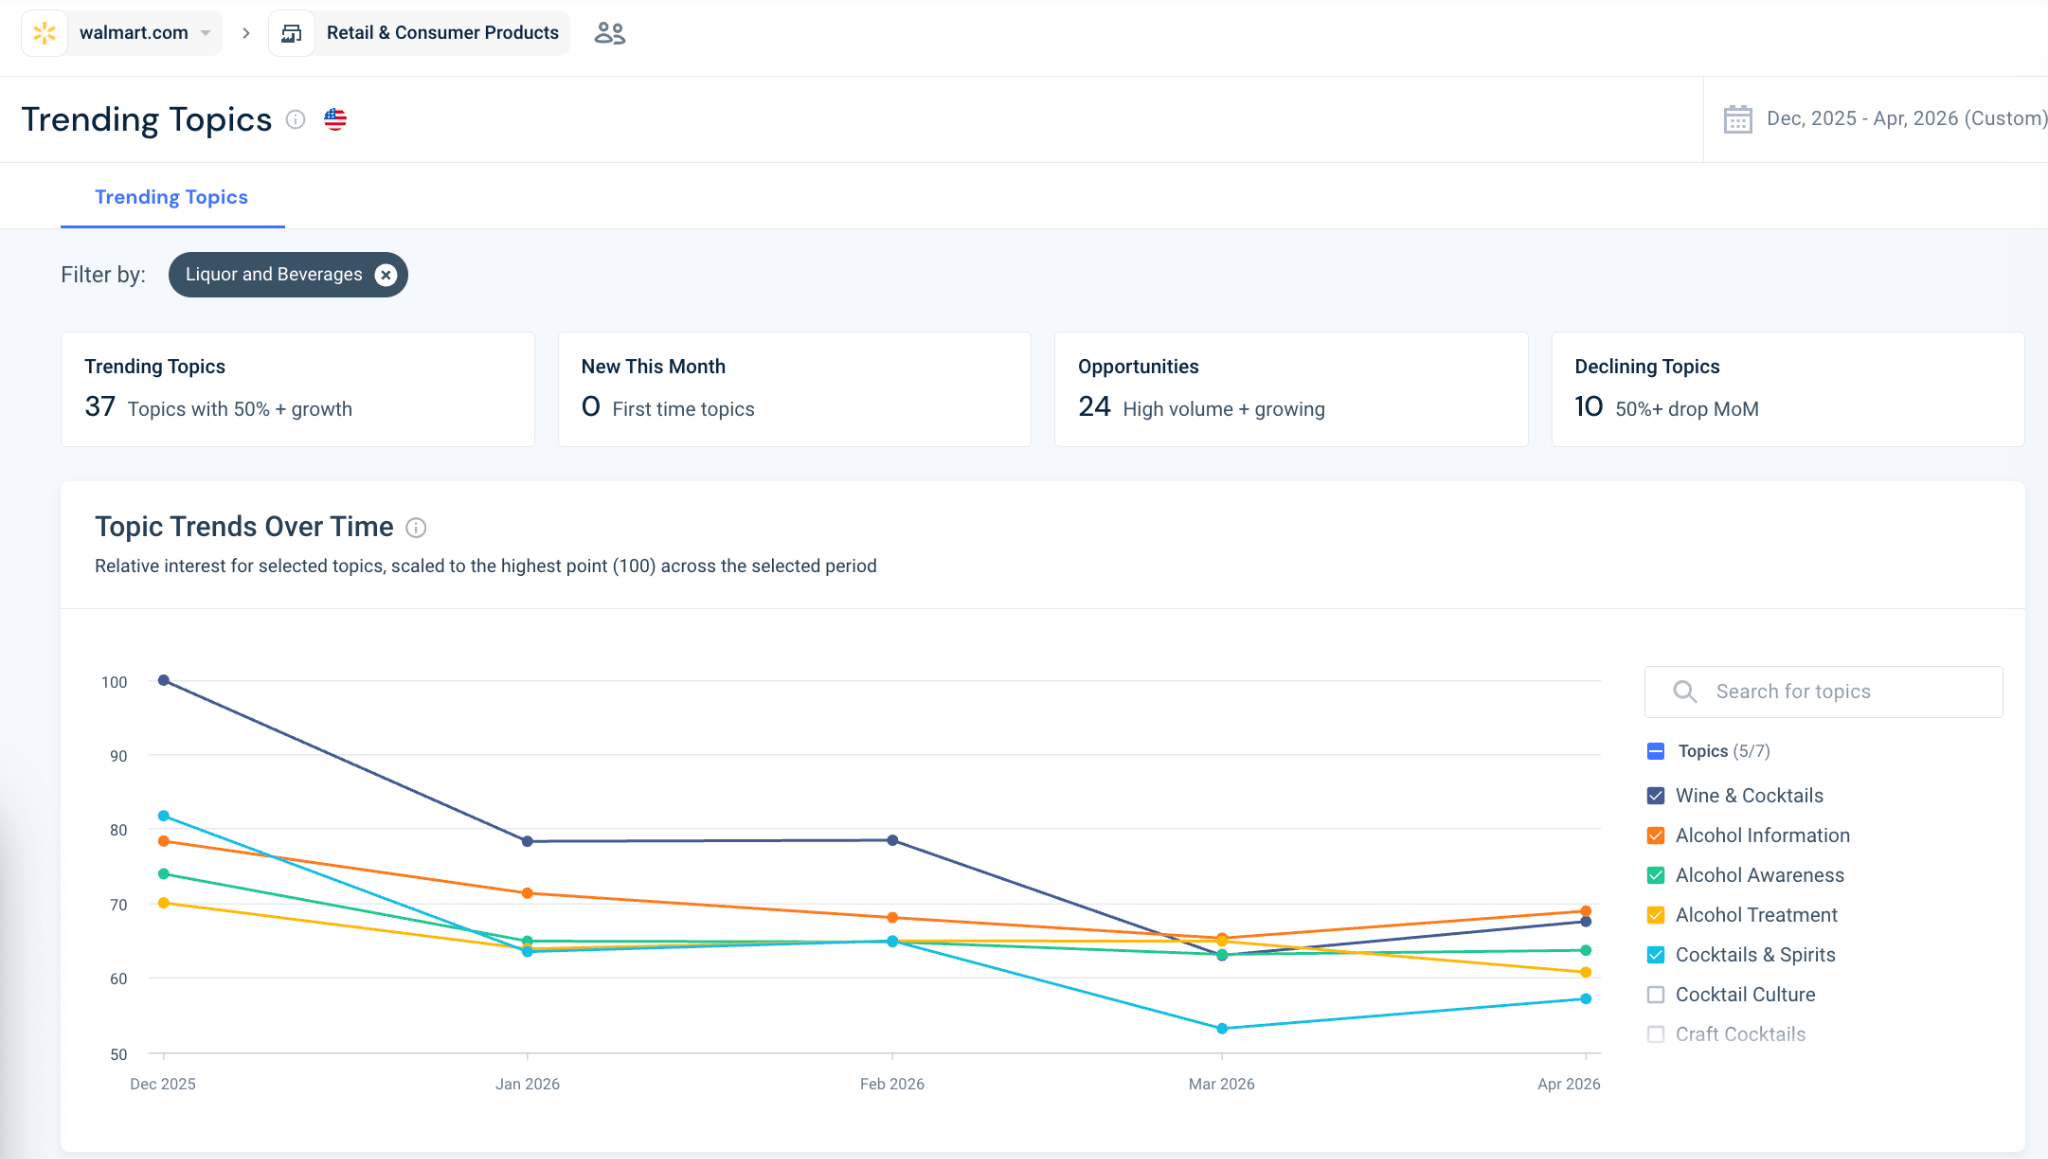Click Cocktails & Spirits Apr 2026 data point

tap(1586, 998)
